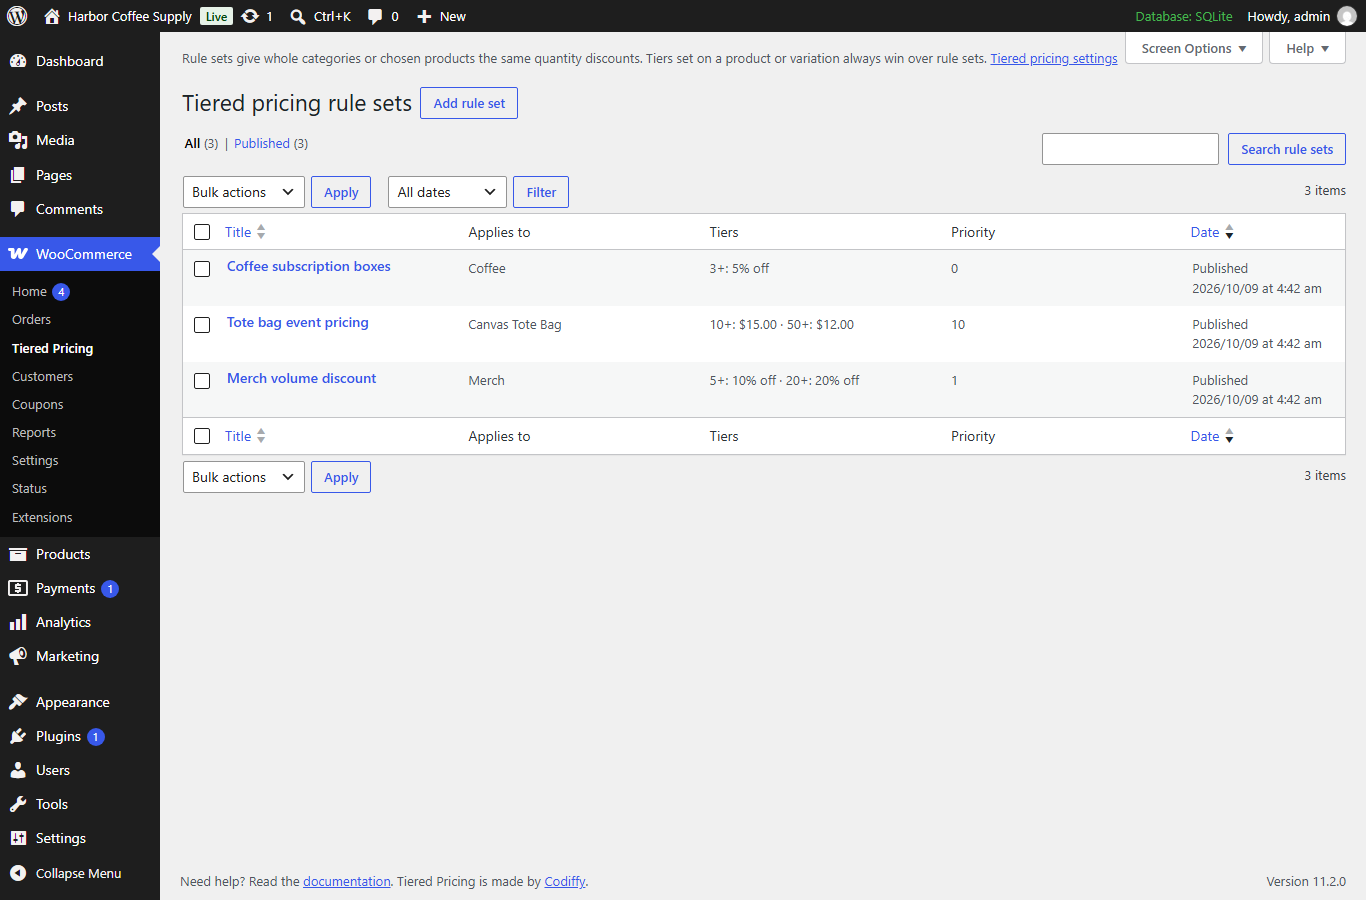The image size is (1366, 900).
Task: Open the Tiered pricing settings link
Action: click(1054, 59)
